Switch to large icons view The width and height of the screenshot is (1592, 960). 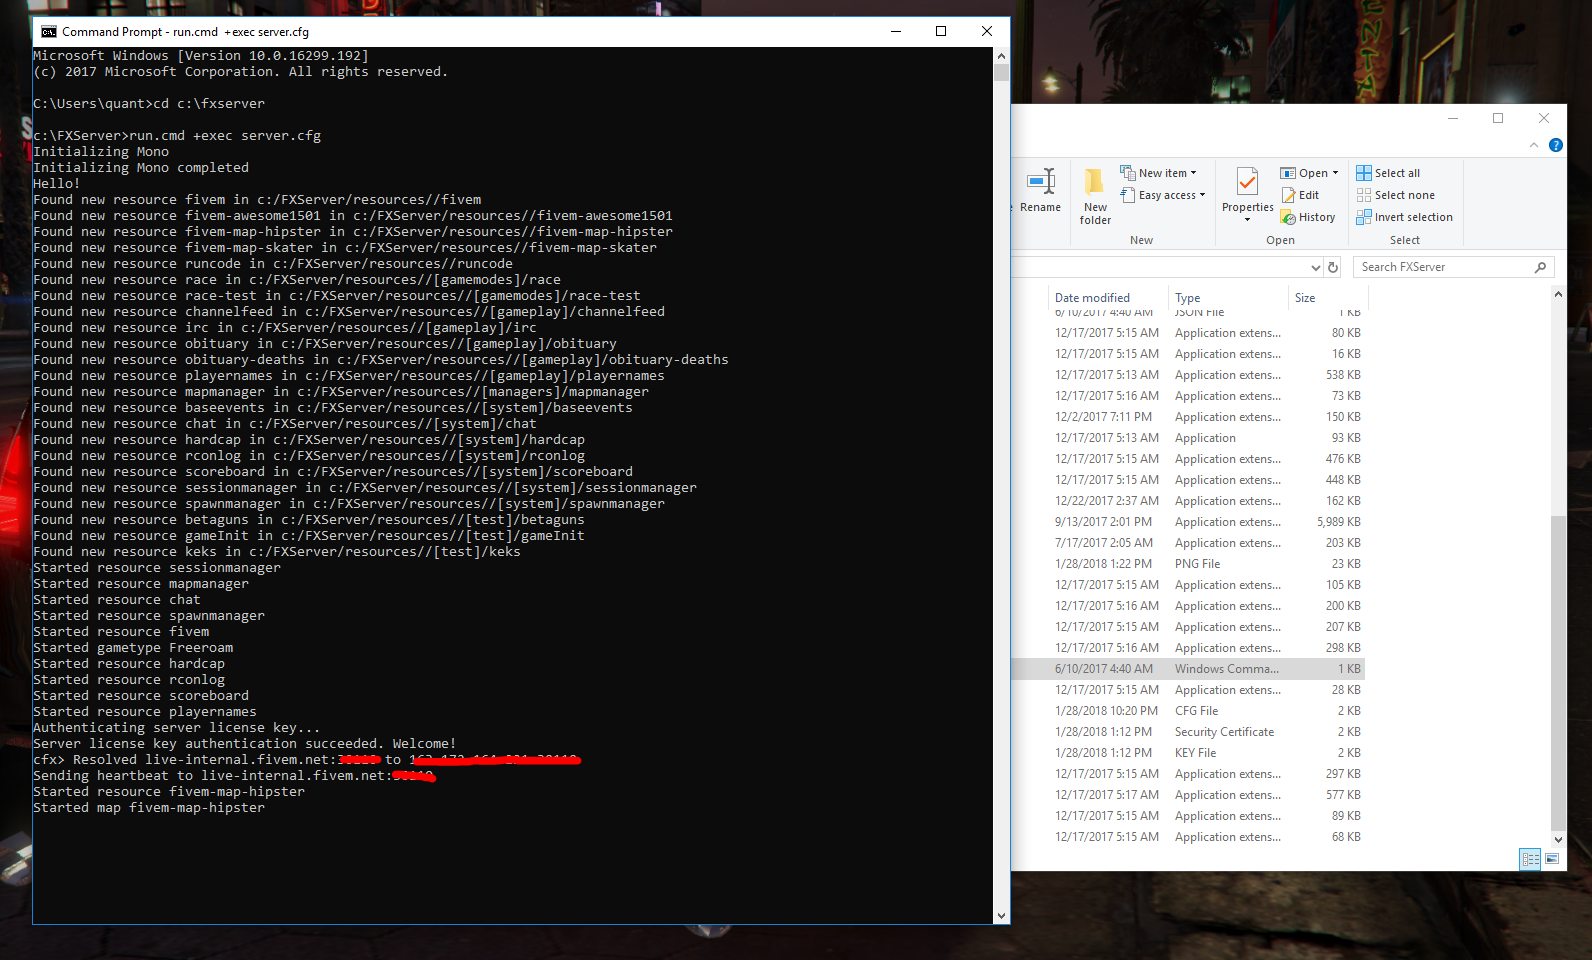tap(1552, 859)
